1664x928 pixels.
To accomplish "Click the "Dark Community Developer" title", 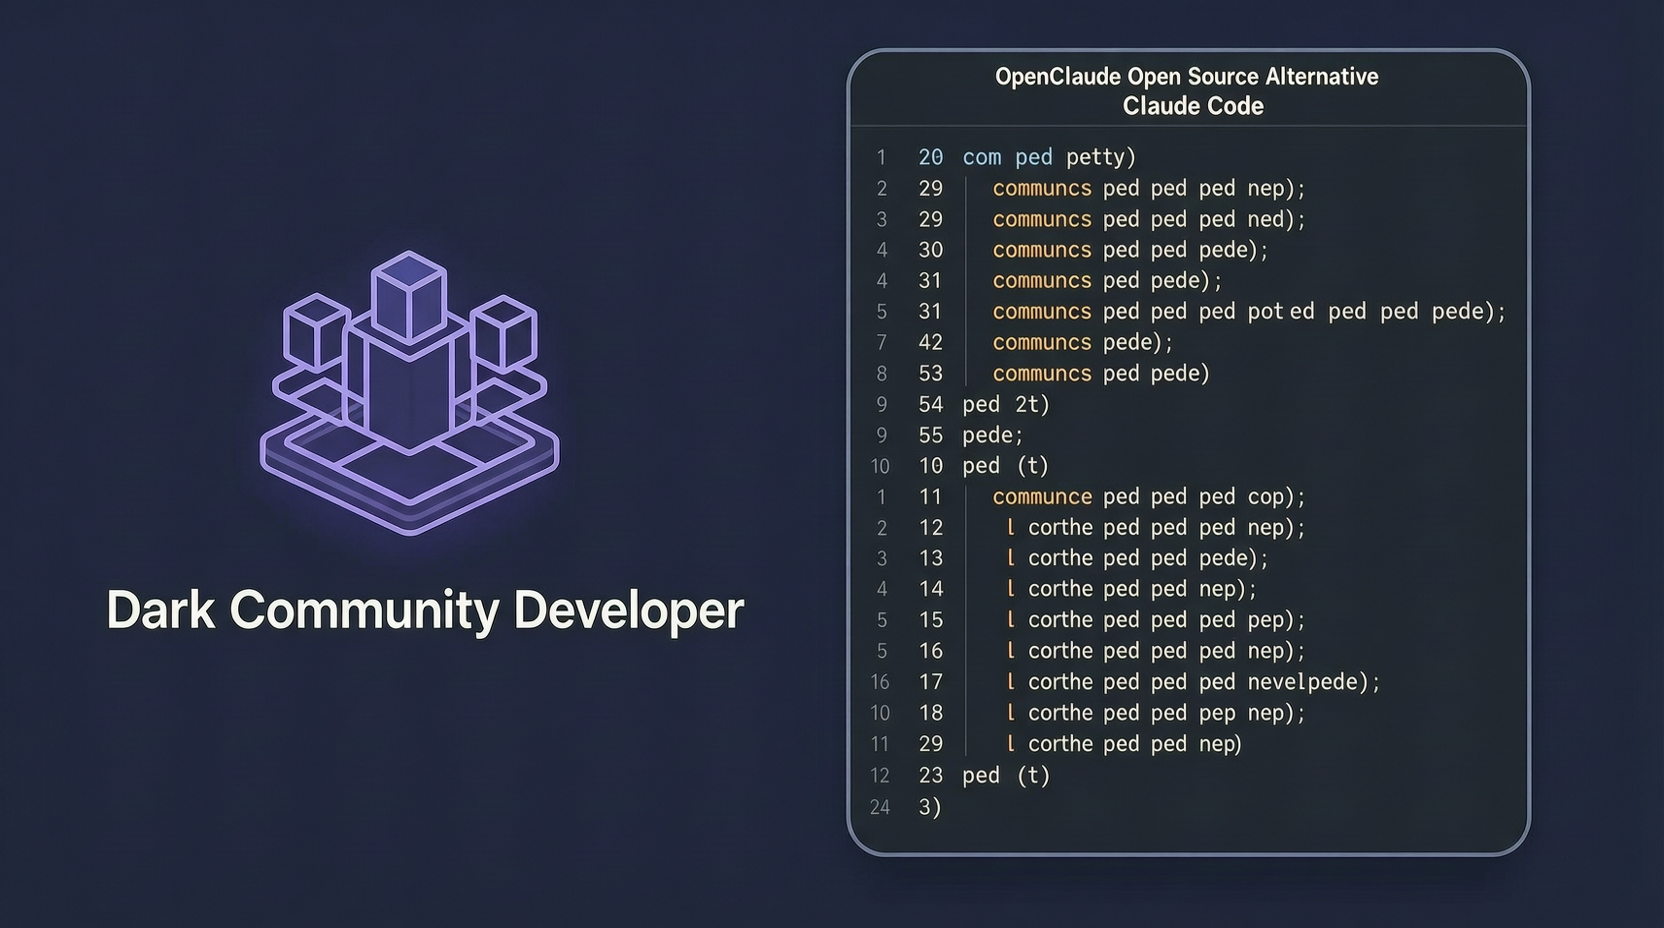I will point(425,610).
